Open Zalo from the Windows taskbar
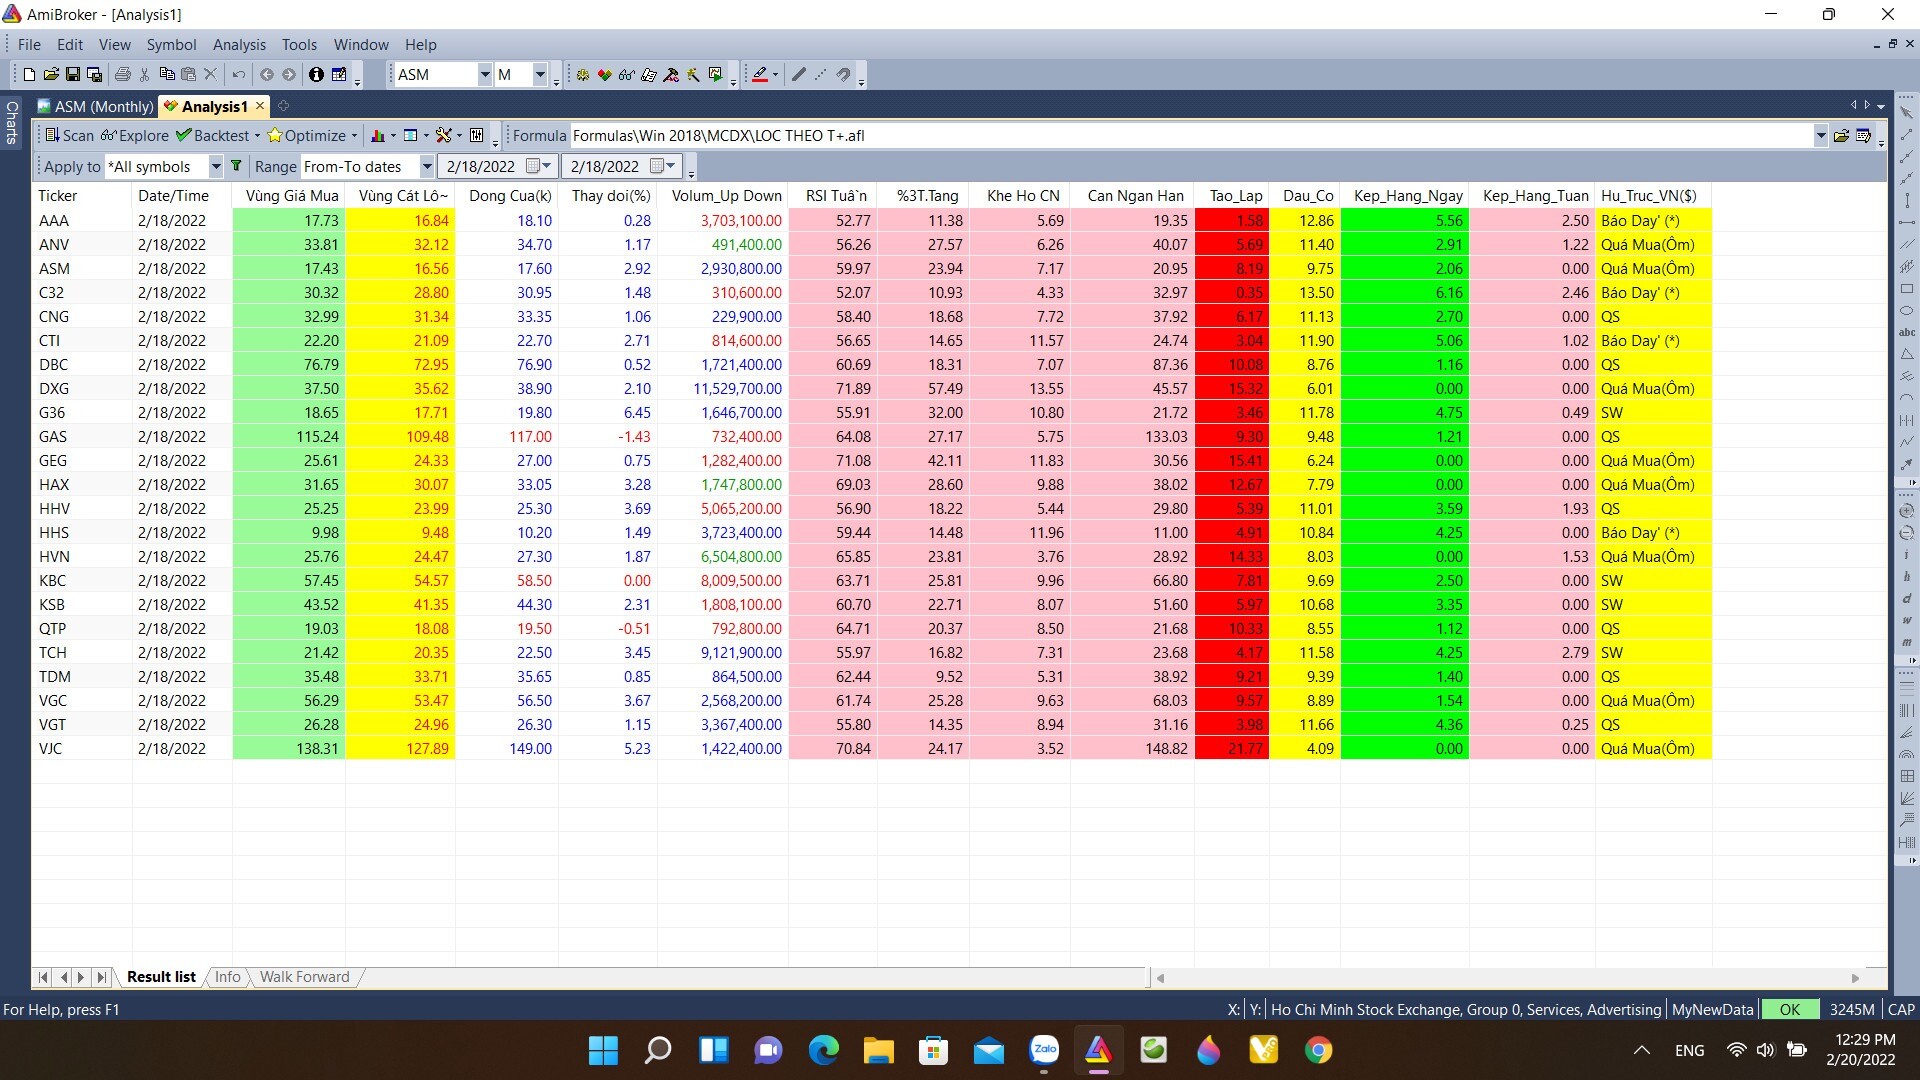1920x1080 pixels. pyautogui.click(x=1044, y=1050)
